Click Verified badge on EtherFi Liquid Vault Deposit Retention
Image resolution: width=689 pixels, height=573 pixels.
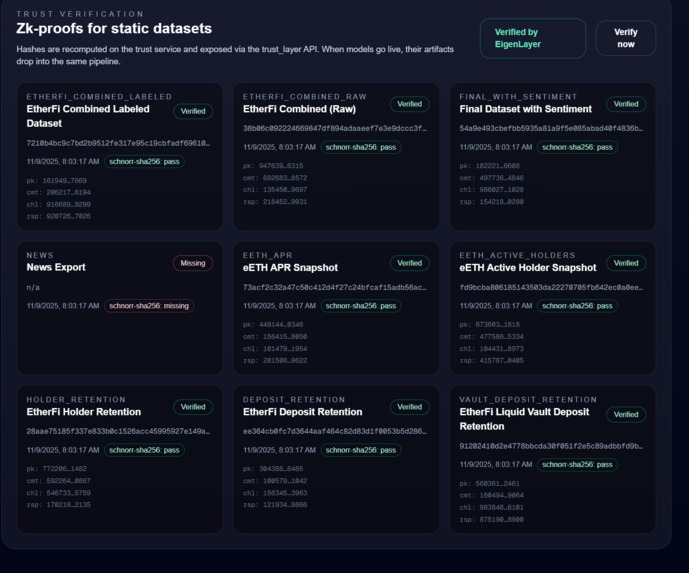626,414
